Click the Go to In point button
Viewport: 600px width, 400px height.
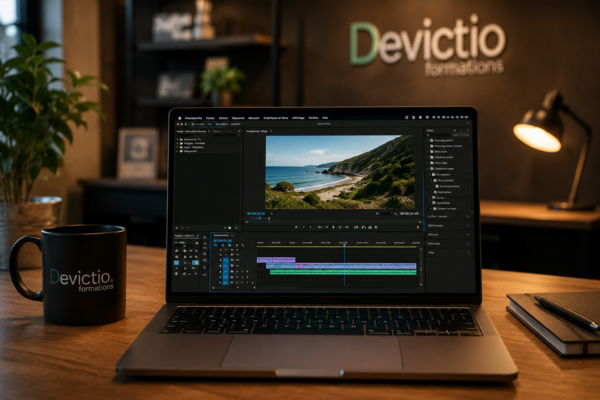tap(320, 227)
